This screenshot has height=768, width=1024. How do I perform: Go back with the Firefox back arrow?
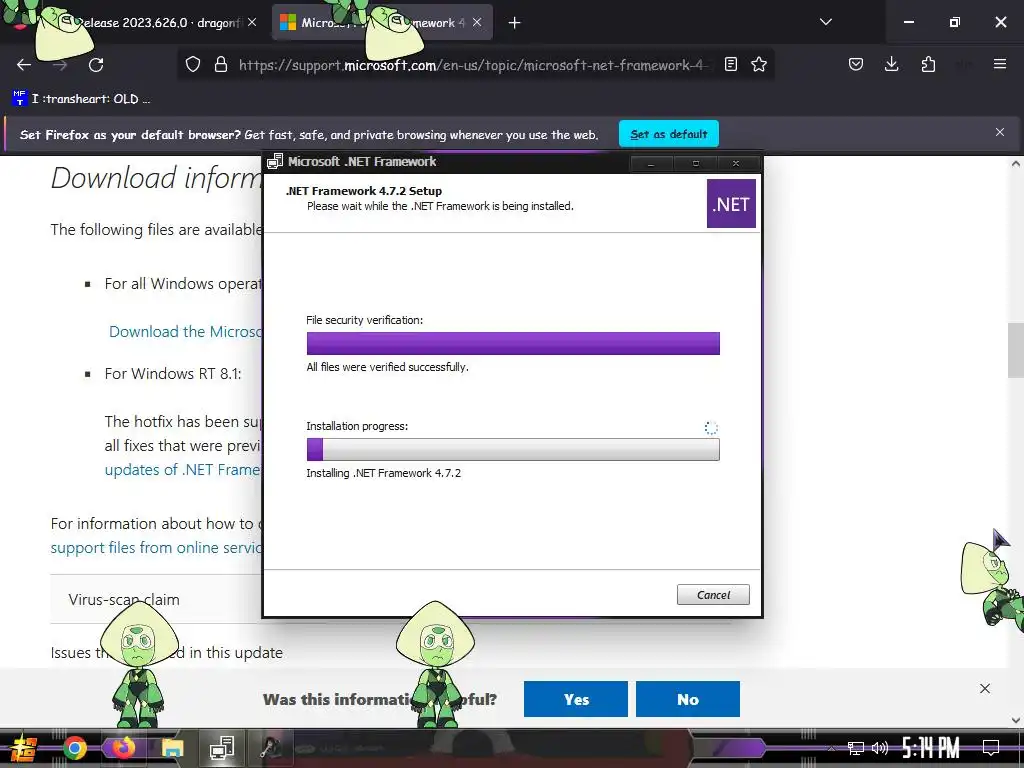pyautogui.click(x=24, y=65)
